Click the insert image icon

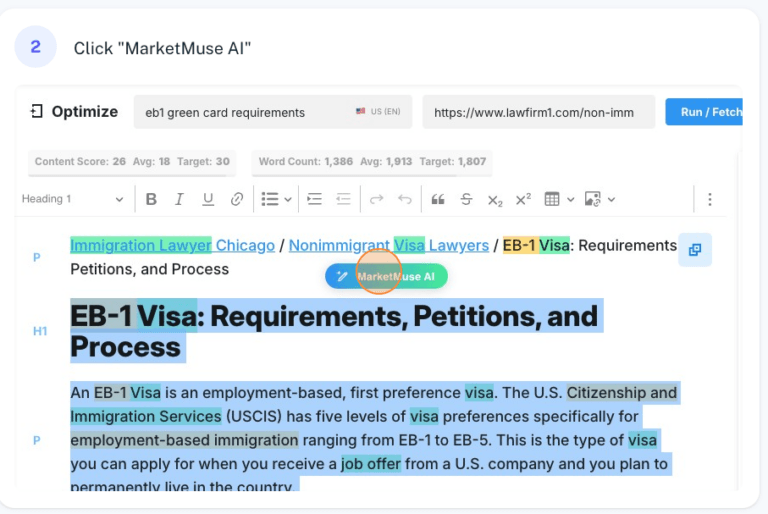(593, 199)
